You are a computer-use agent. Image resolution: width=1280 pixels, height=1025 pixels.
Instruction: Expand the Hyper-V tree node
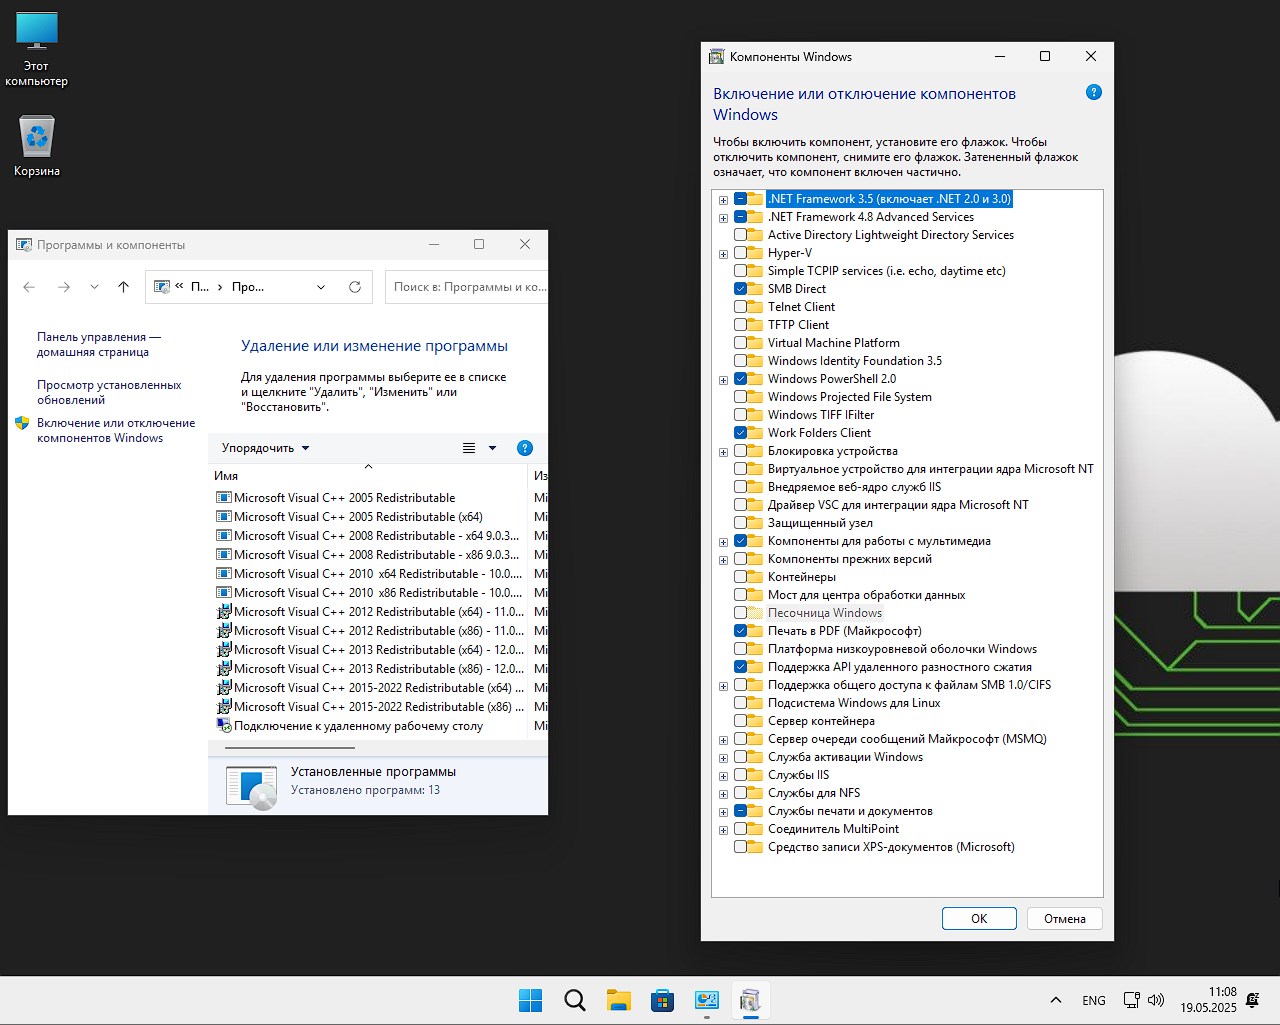click(723, 254)
